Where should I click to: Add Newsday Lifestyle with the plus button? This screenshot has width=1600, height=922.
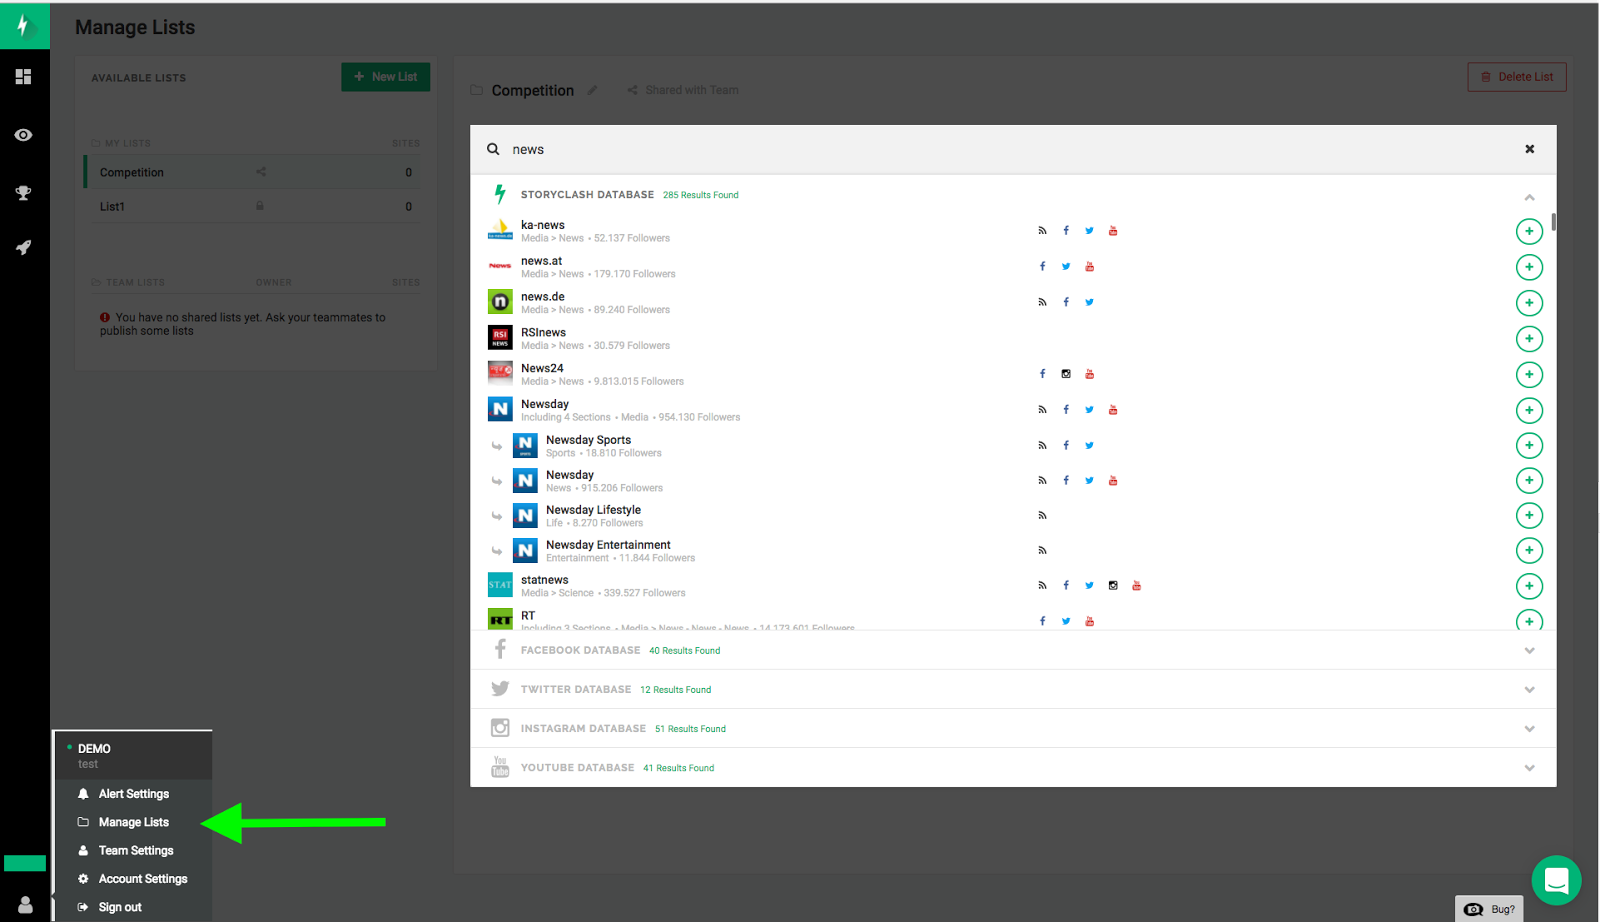click(x=1529, y=515)
